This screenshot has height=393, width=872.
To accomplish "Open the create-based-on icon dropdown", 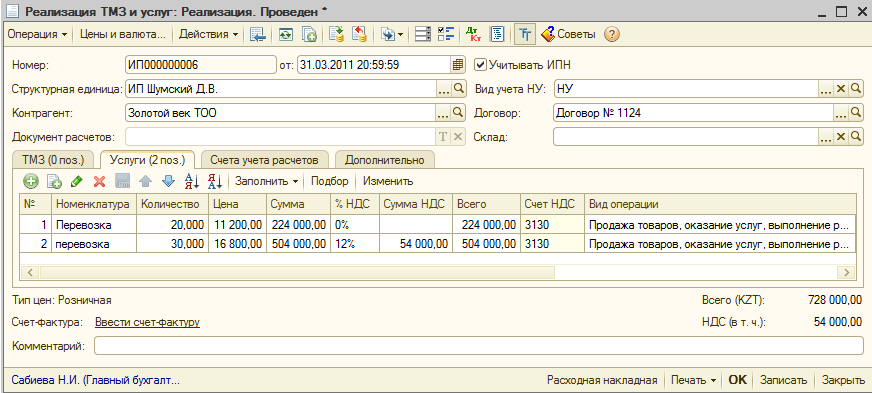I will (392, 34).
